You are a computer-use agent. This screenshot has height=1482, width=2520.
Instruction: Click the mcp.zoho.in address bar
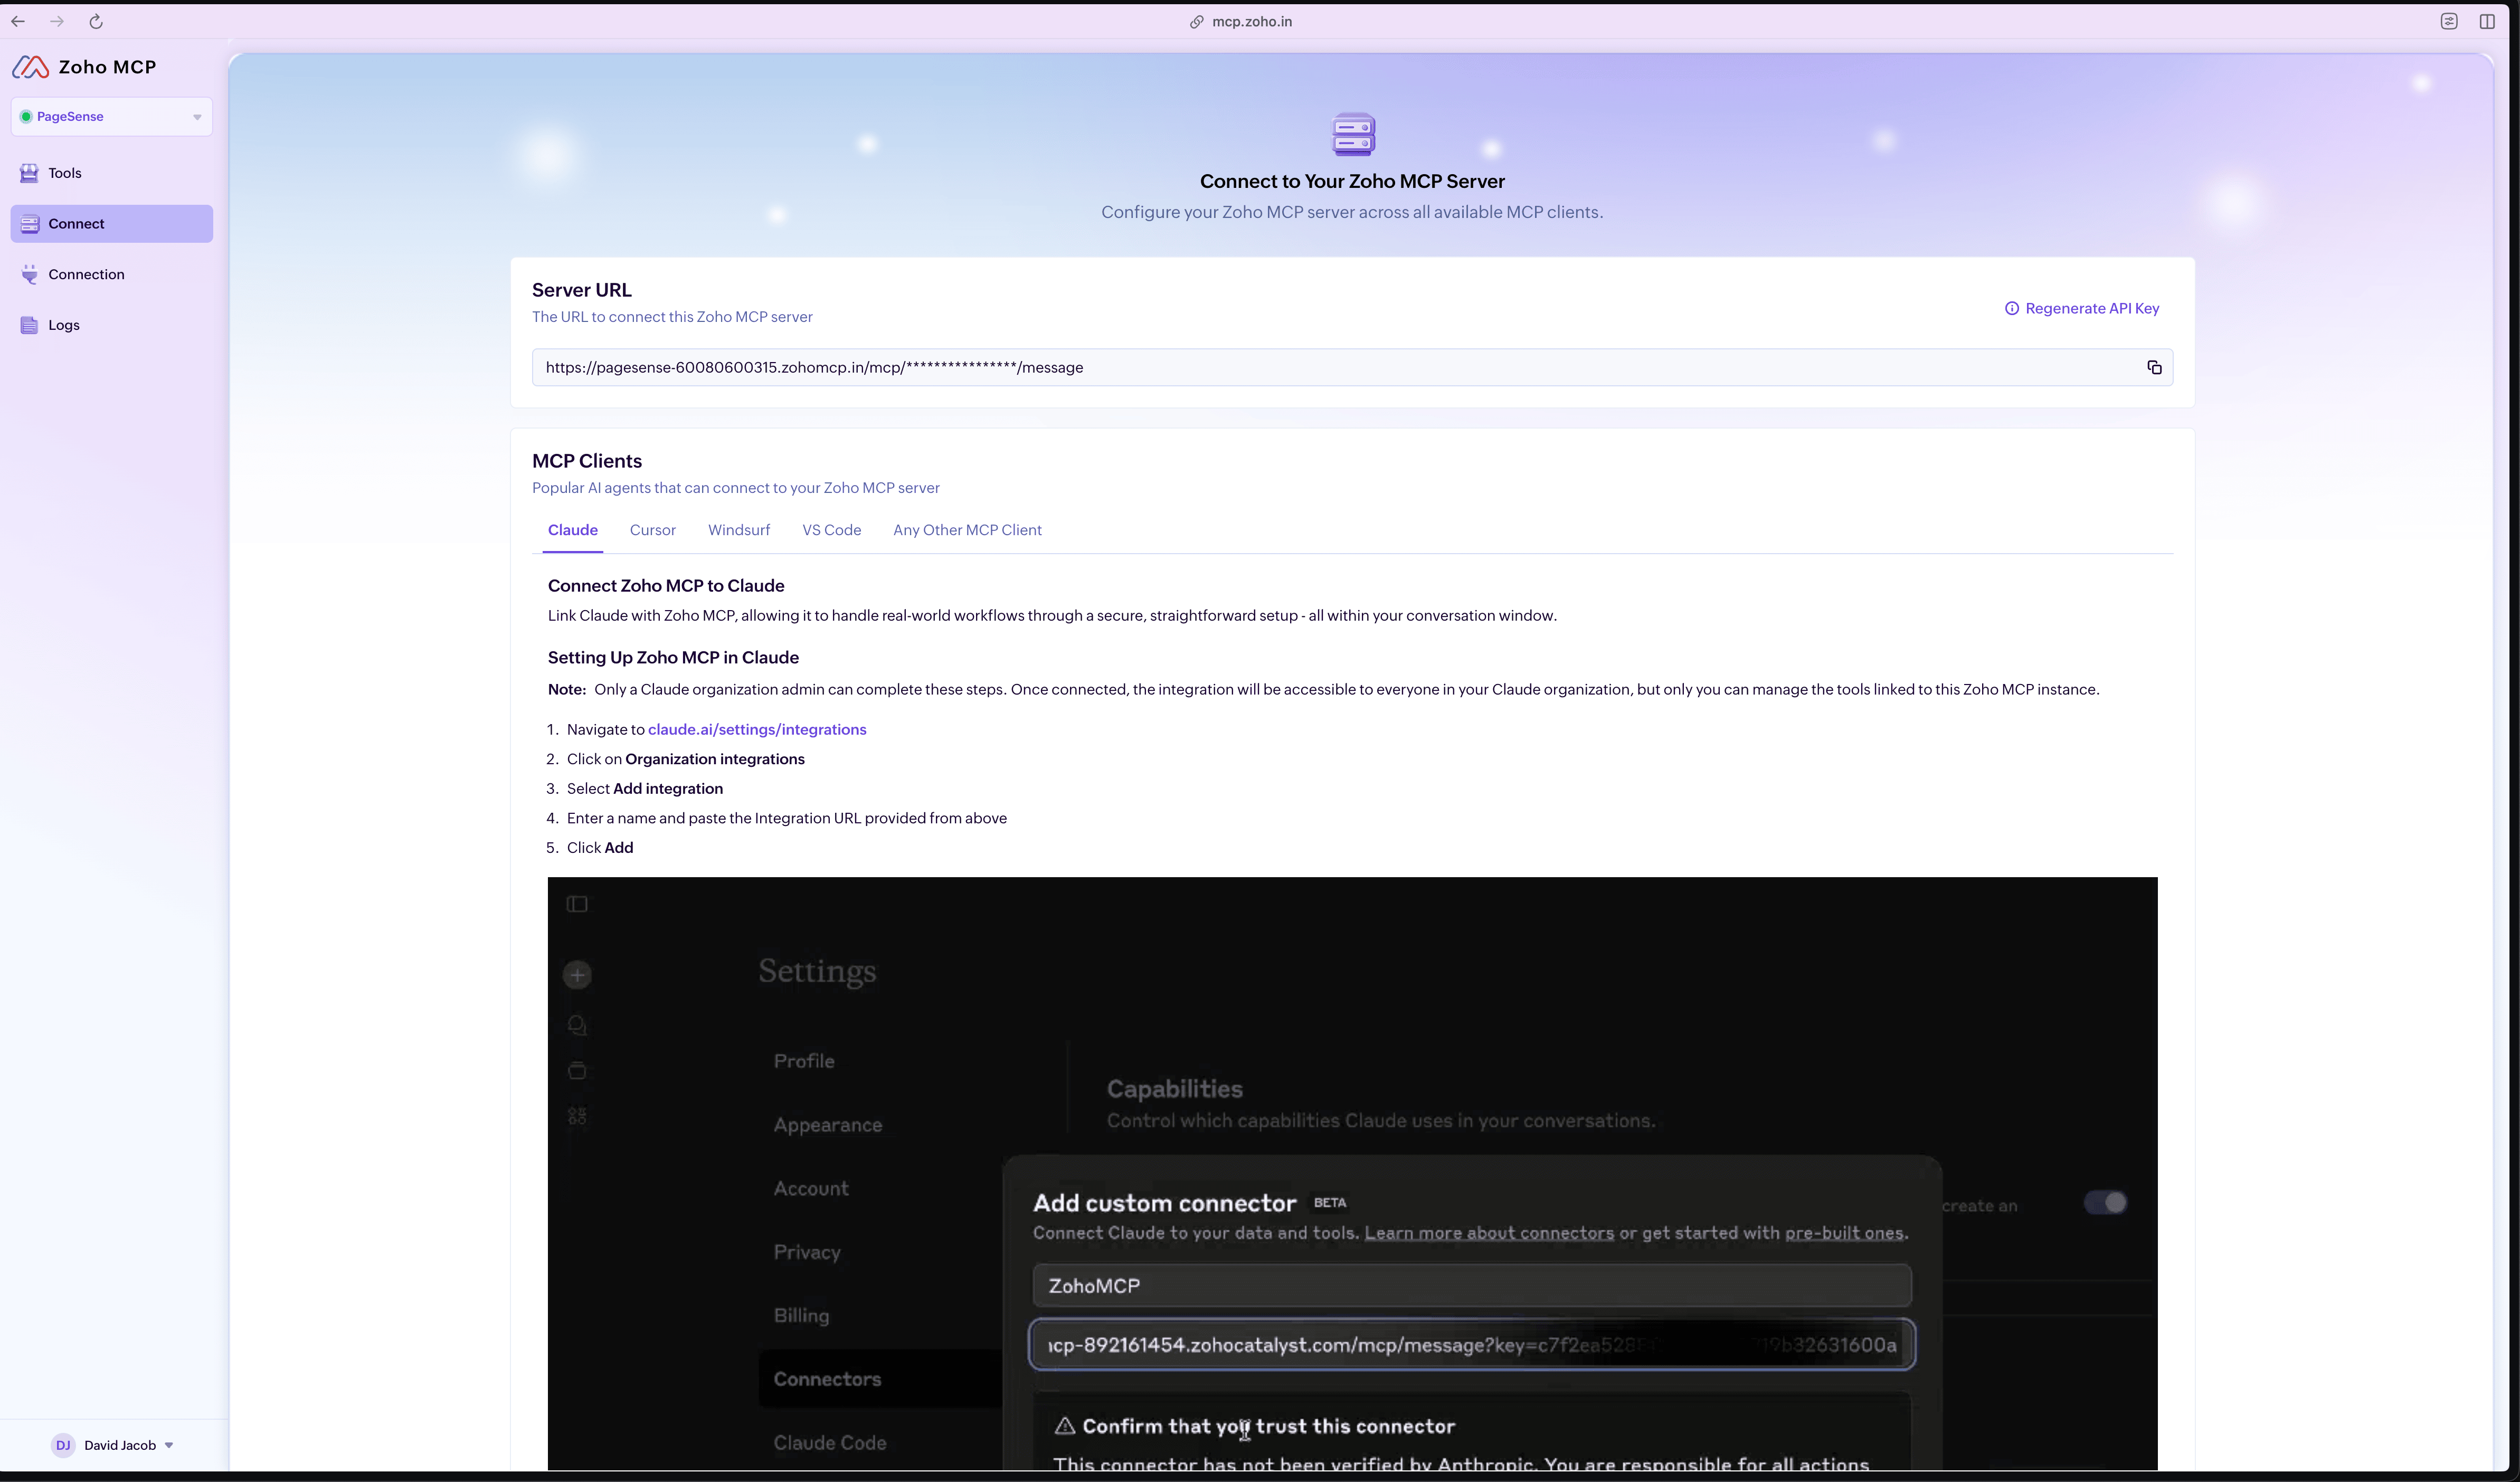1241,22
